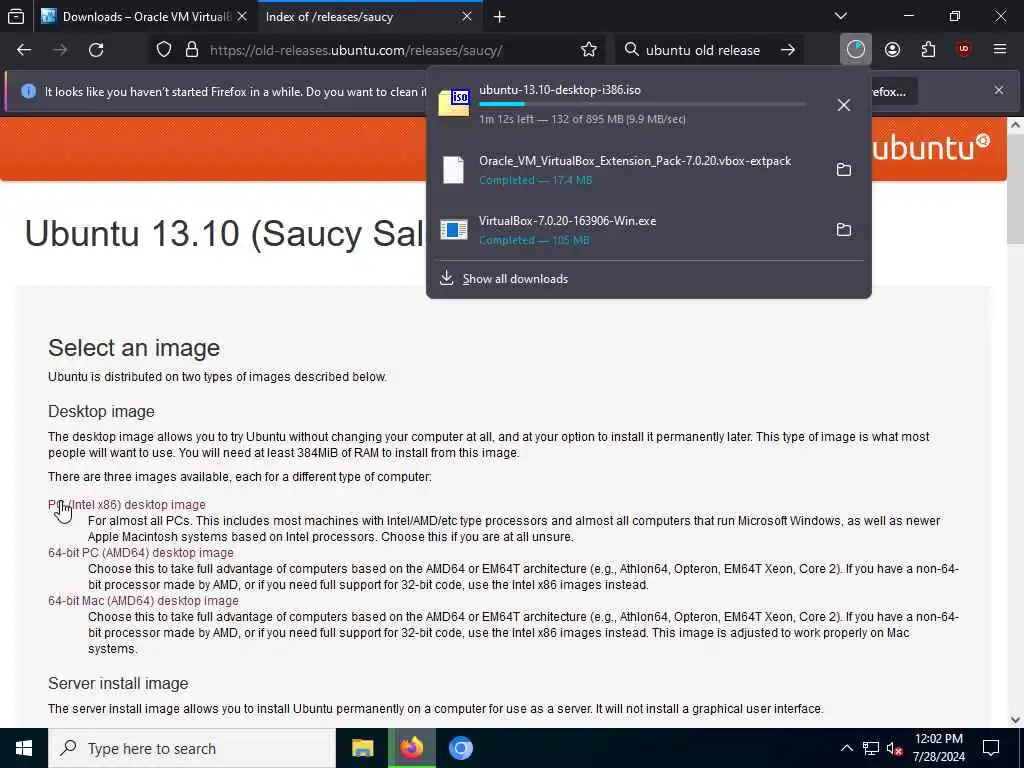Click the Windows taskbar search box
Screen dimensions: 1024x768
tap(192, 748)
